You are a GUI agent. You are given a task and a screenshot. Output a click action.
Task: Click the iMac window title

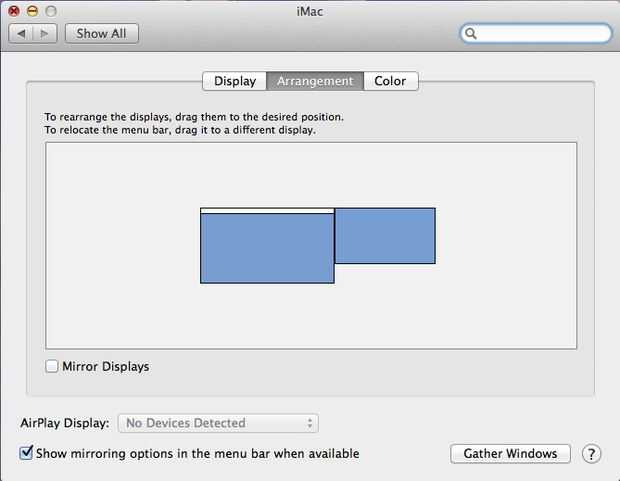click(x=310, y=10)
